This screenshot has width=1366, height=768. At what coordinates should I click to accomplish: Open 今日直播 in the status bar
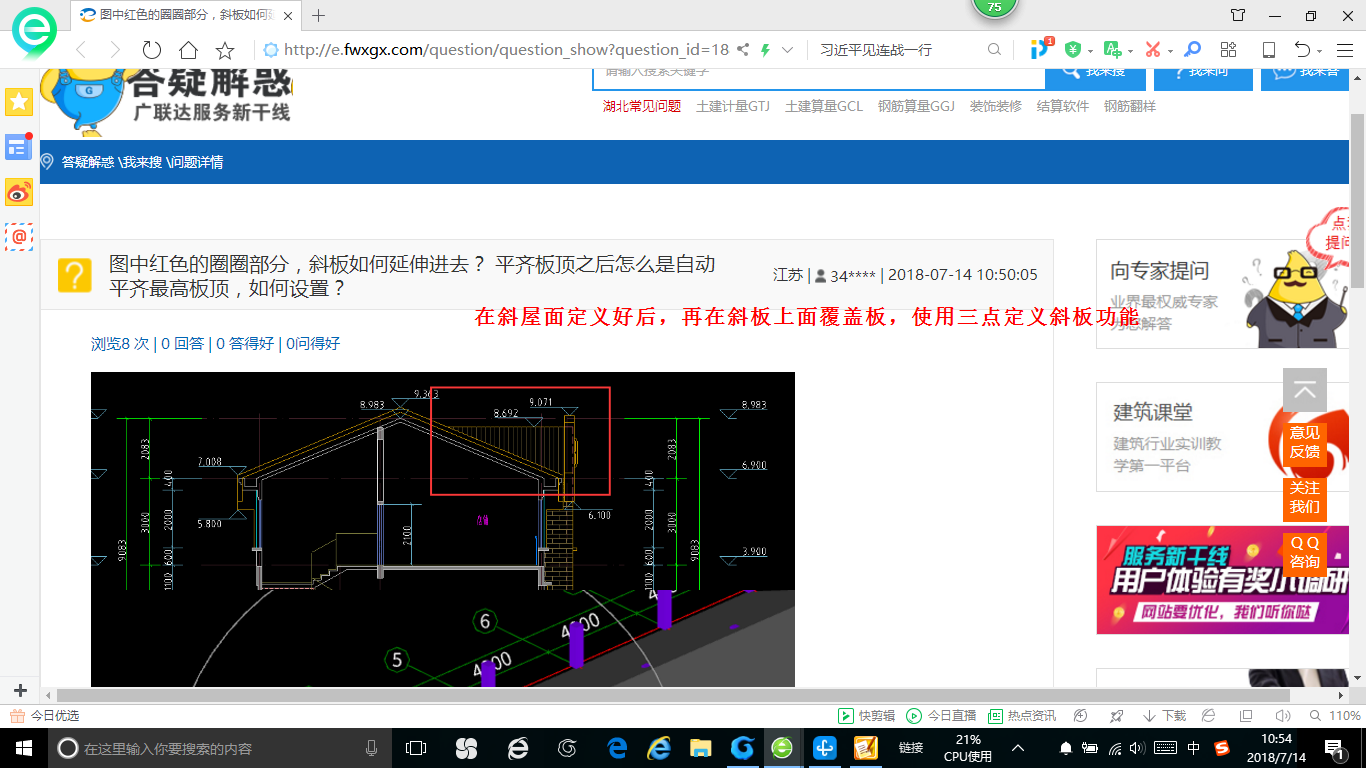(x=941, y=716)
